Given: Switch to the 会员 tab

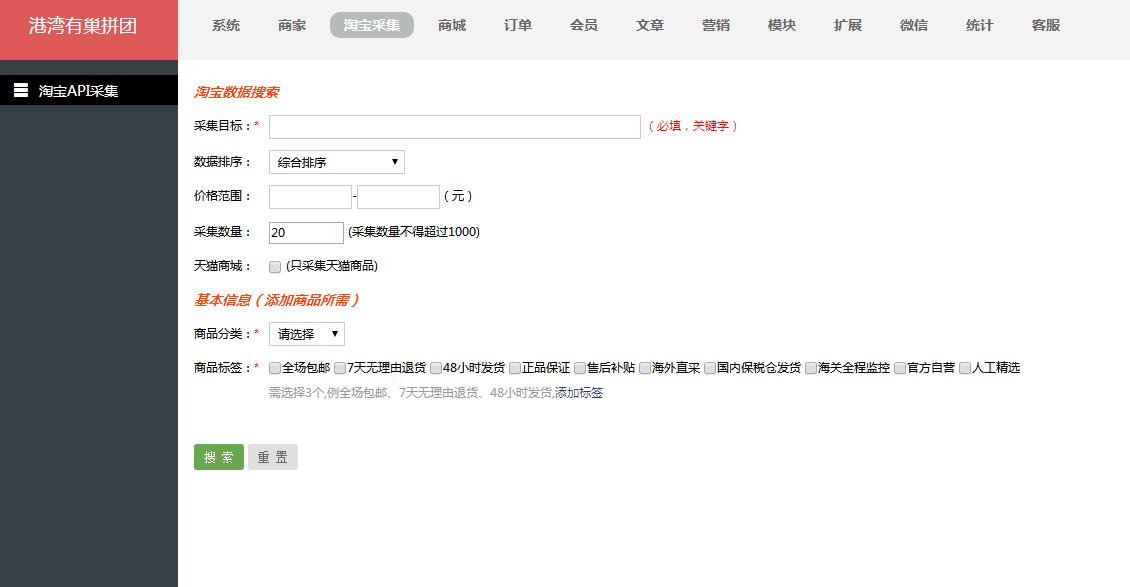Looking at the screenshot, I should 584,25.
